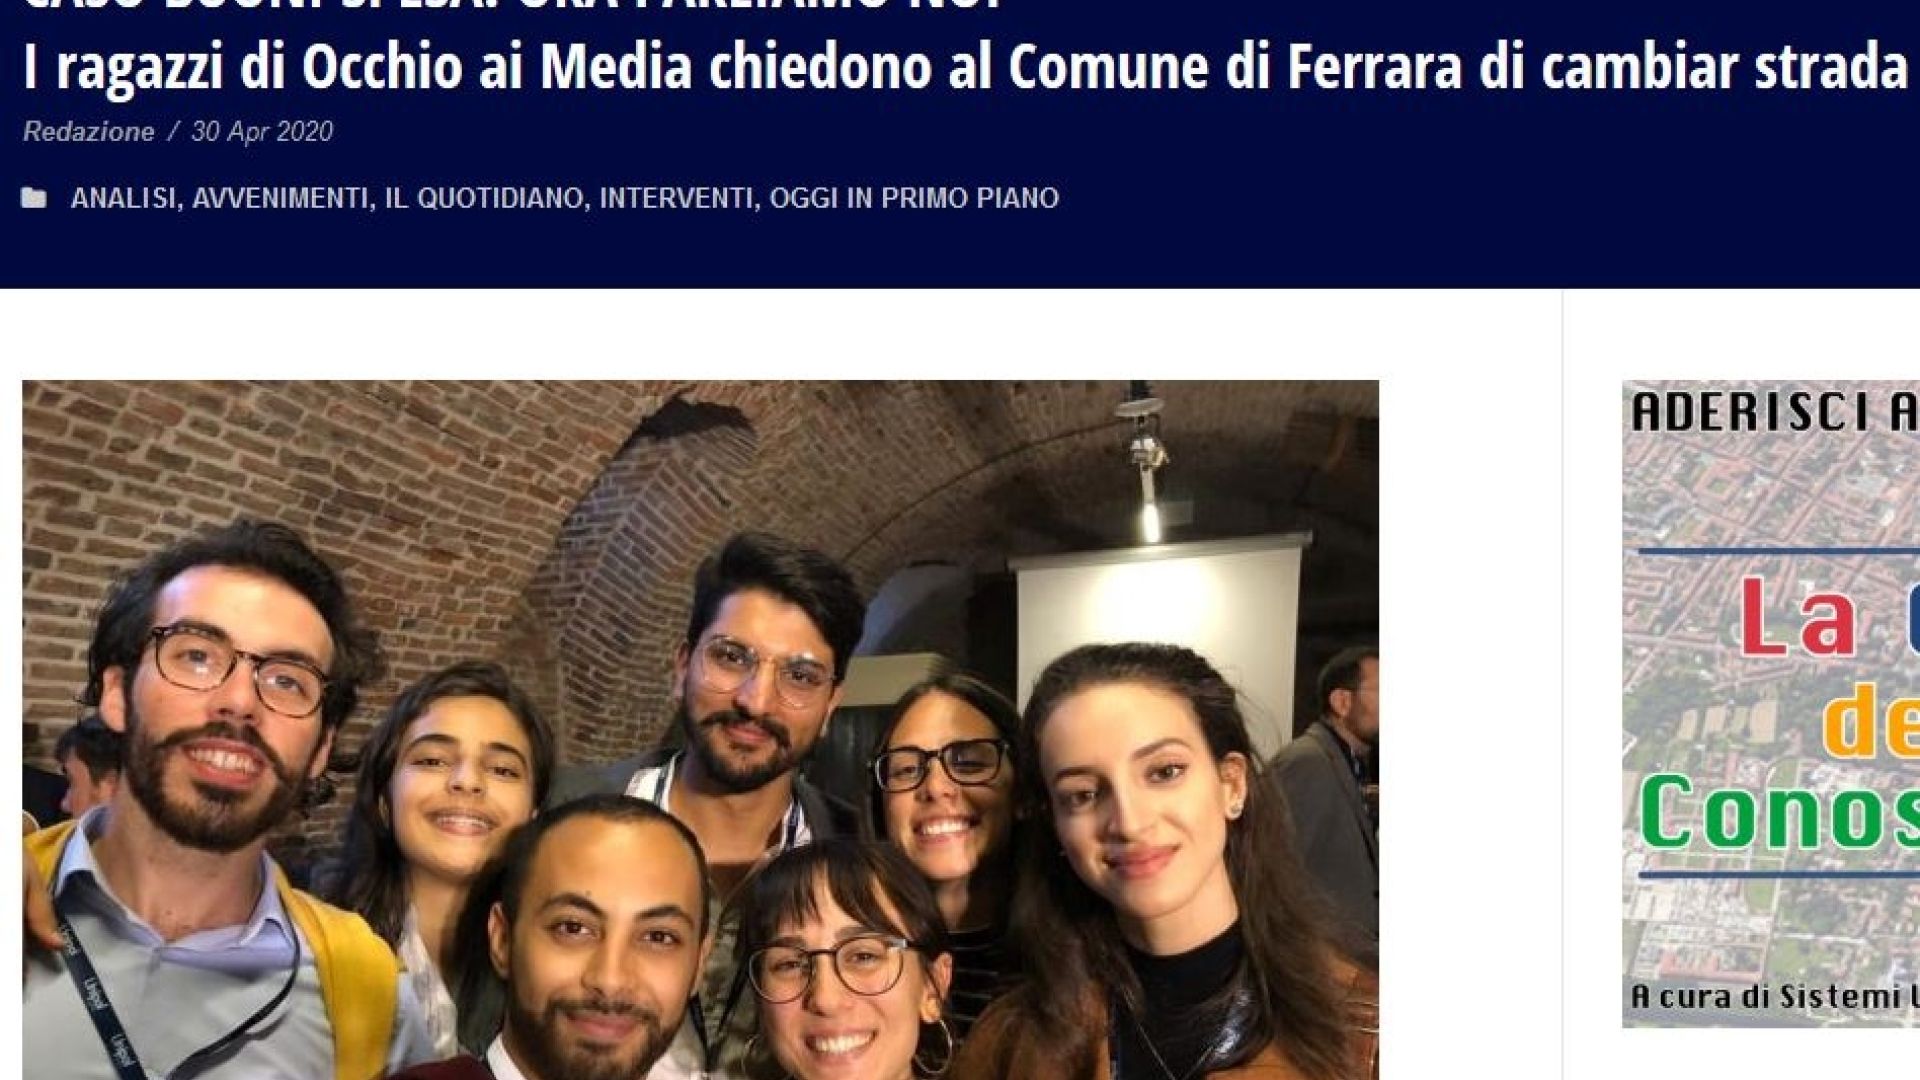Open the INTERVENTI category link
1920x1080 pixels.
tap(676, 198)
